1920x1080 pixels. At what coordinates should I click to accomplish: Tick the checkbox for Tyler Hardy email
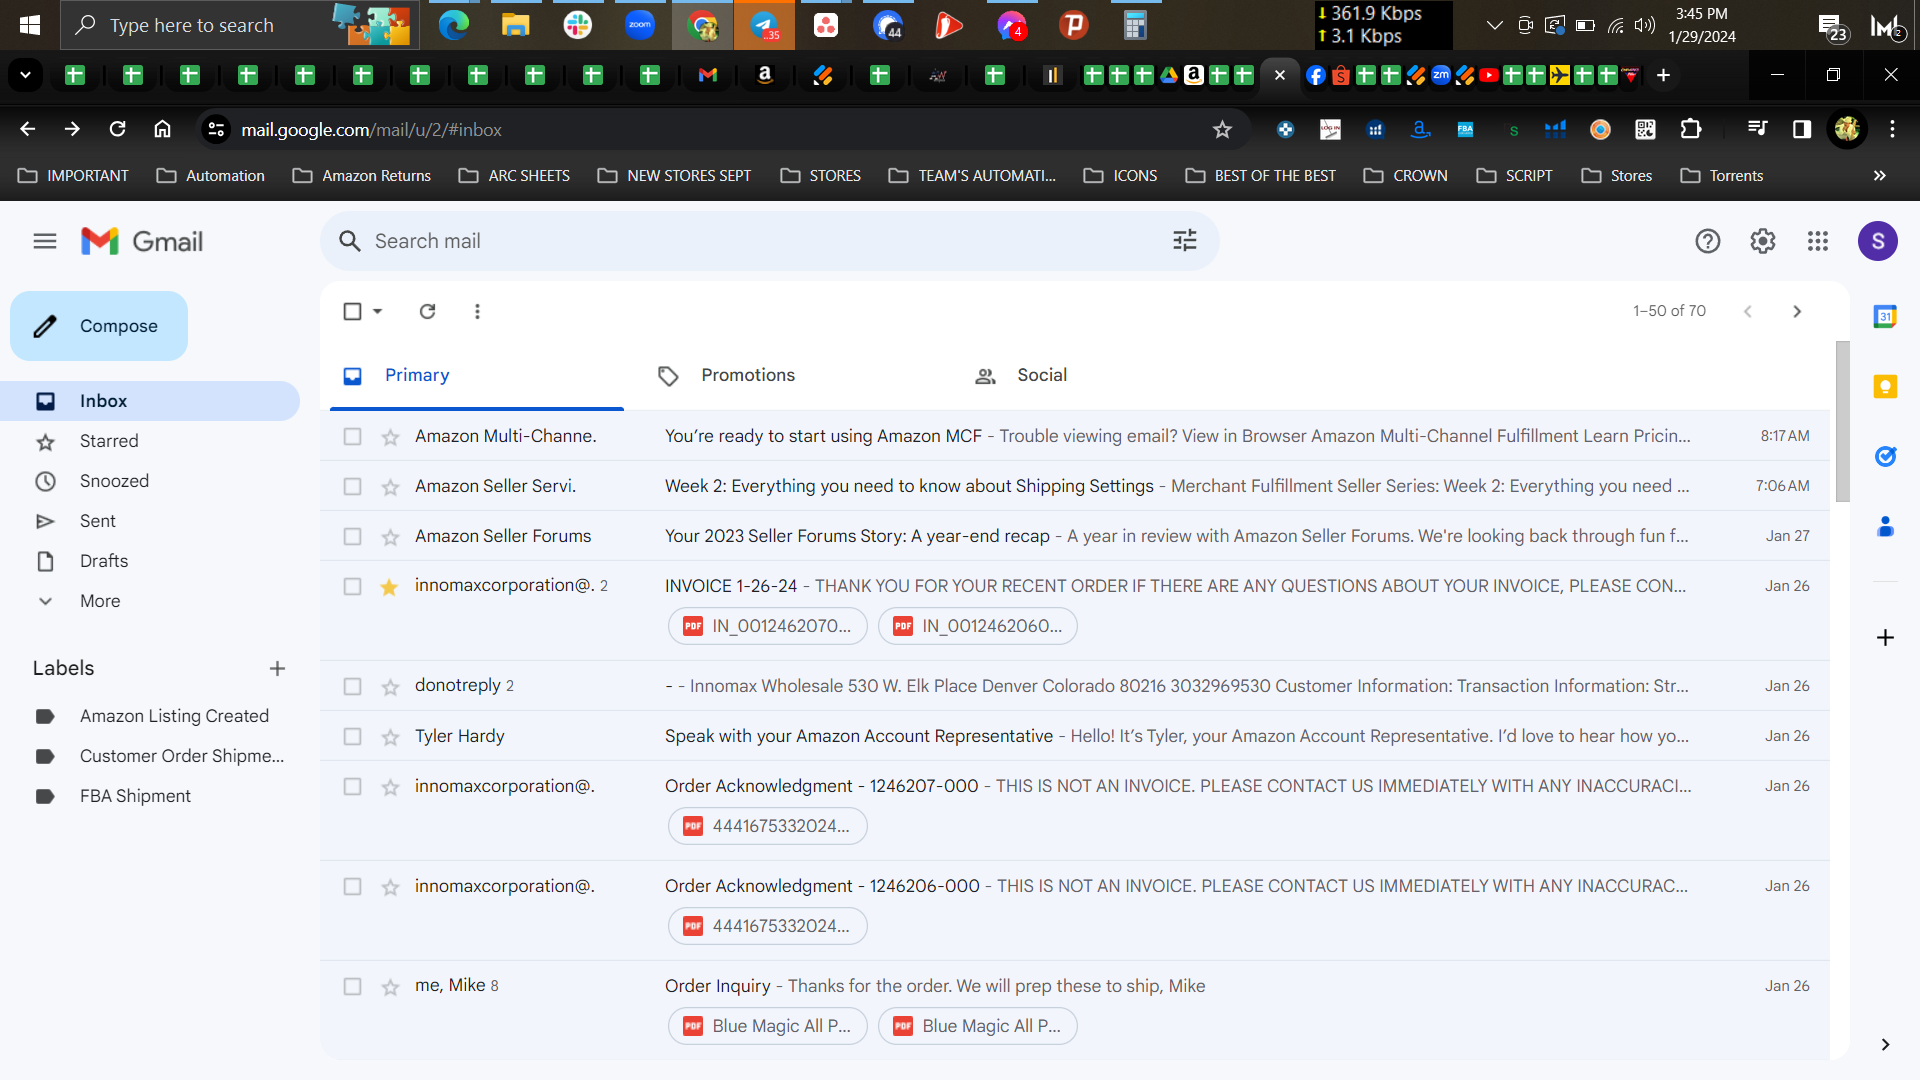[x=352, y=736]
